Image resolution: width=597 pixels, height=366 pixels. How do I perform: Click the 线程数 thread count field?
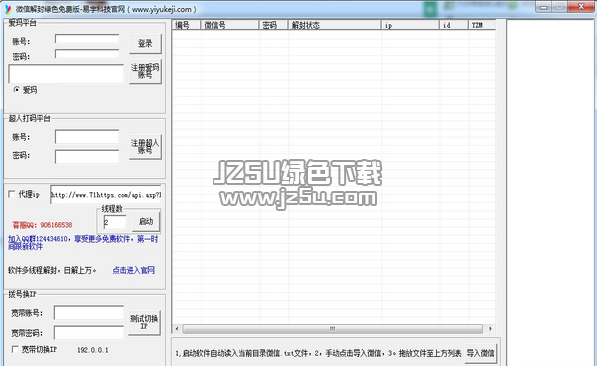coord(115,222)
